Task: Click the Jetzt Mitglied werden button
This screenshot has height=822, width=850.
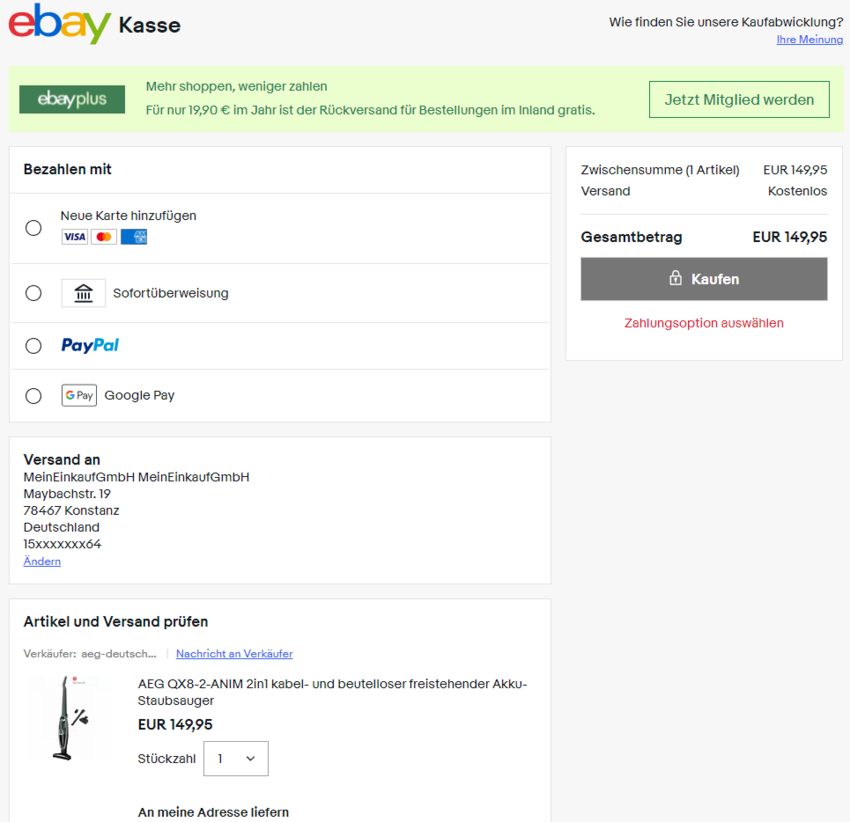Action: tap(739, 99)
